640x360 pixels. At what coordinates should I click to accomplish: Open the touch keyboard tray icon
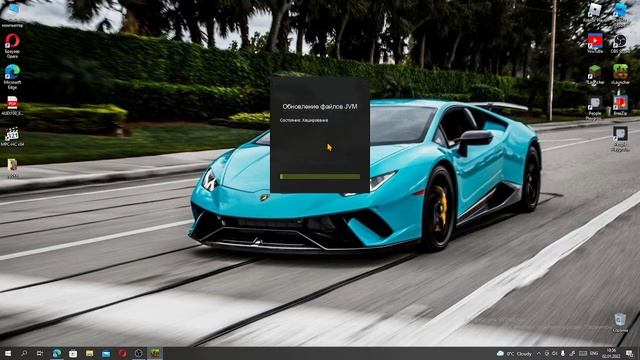pos(583,353)
